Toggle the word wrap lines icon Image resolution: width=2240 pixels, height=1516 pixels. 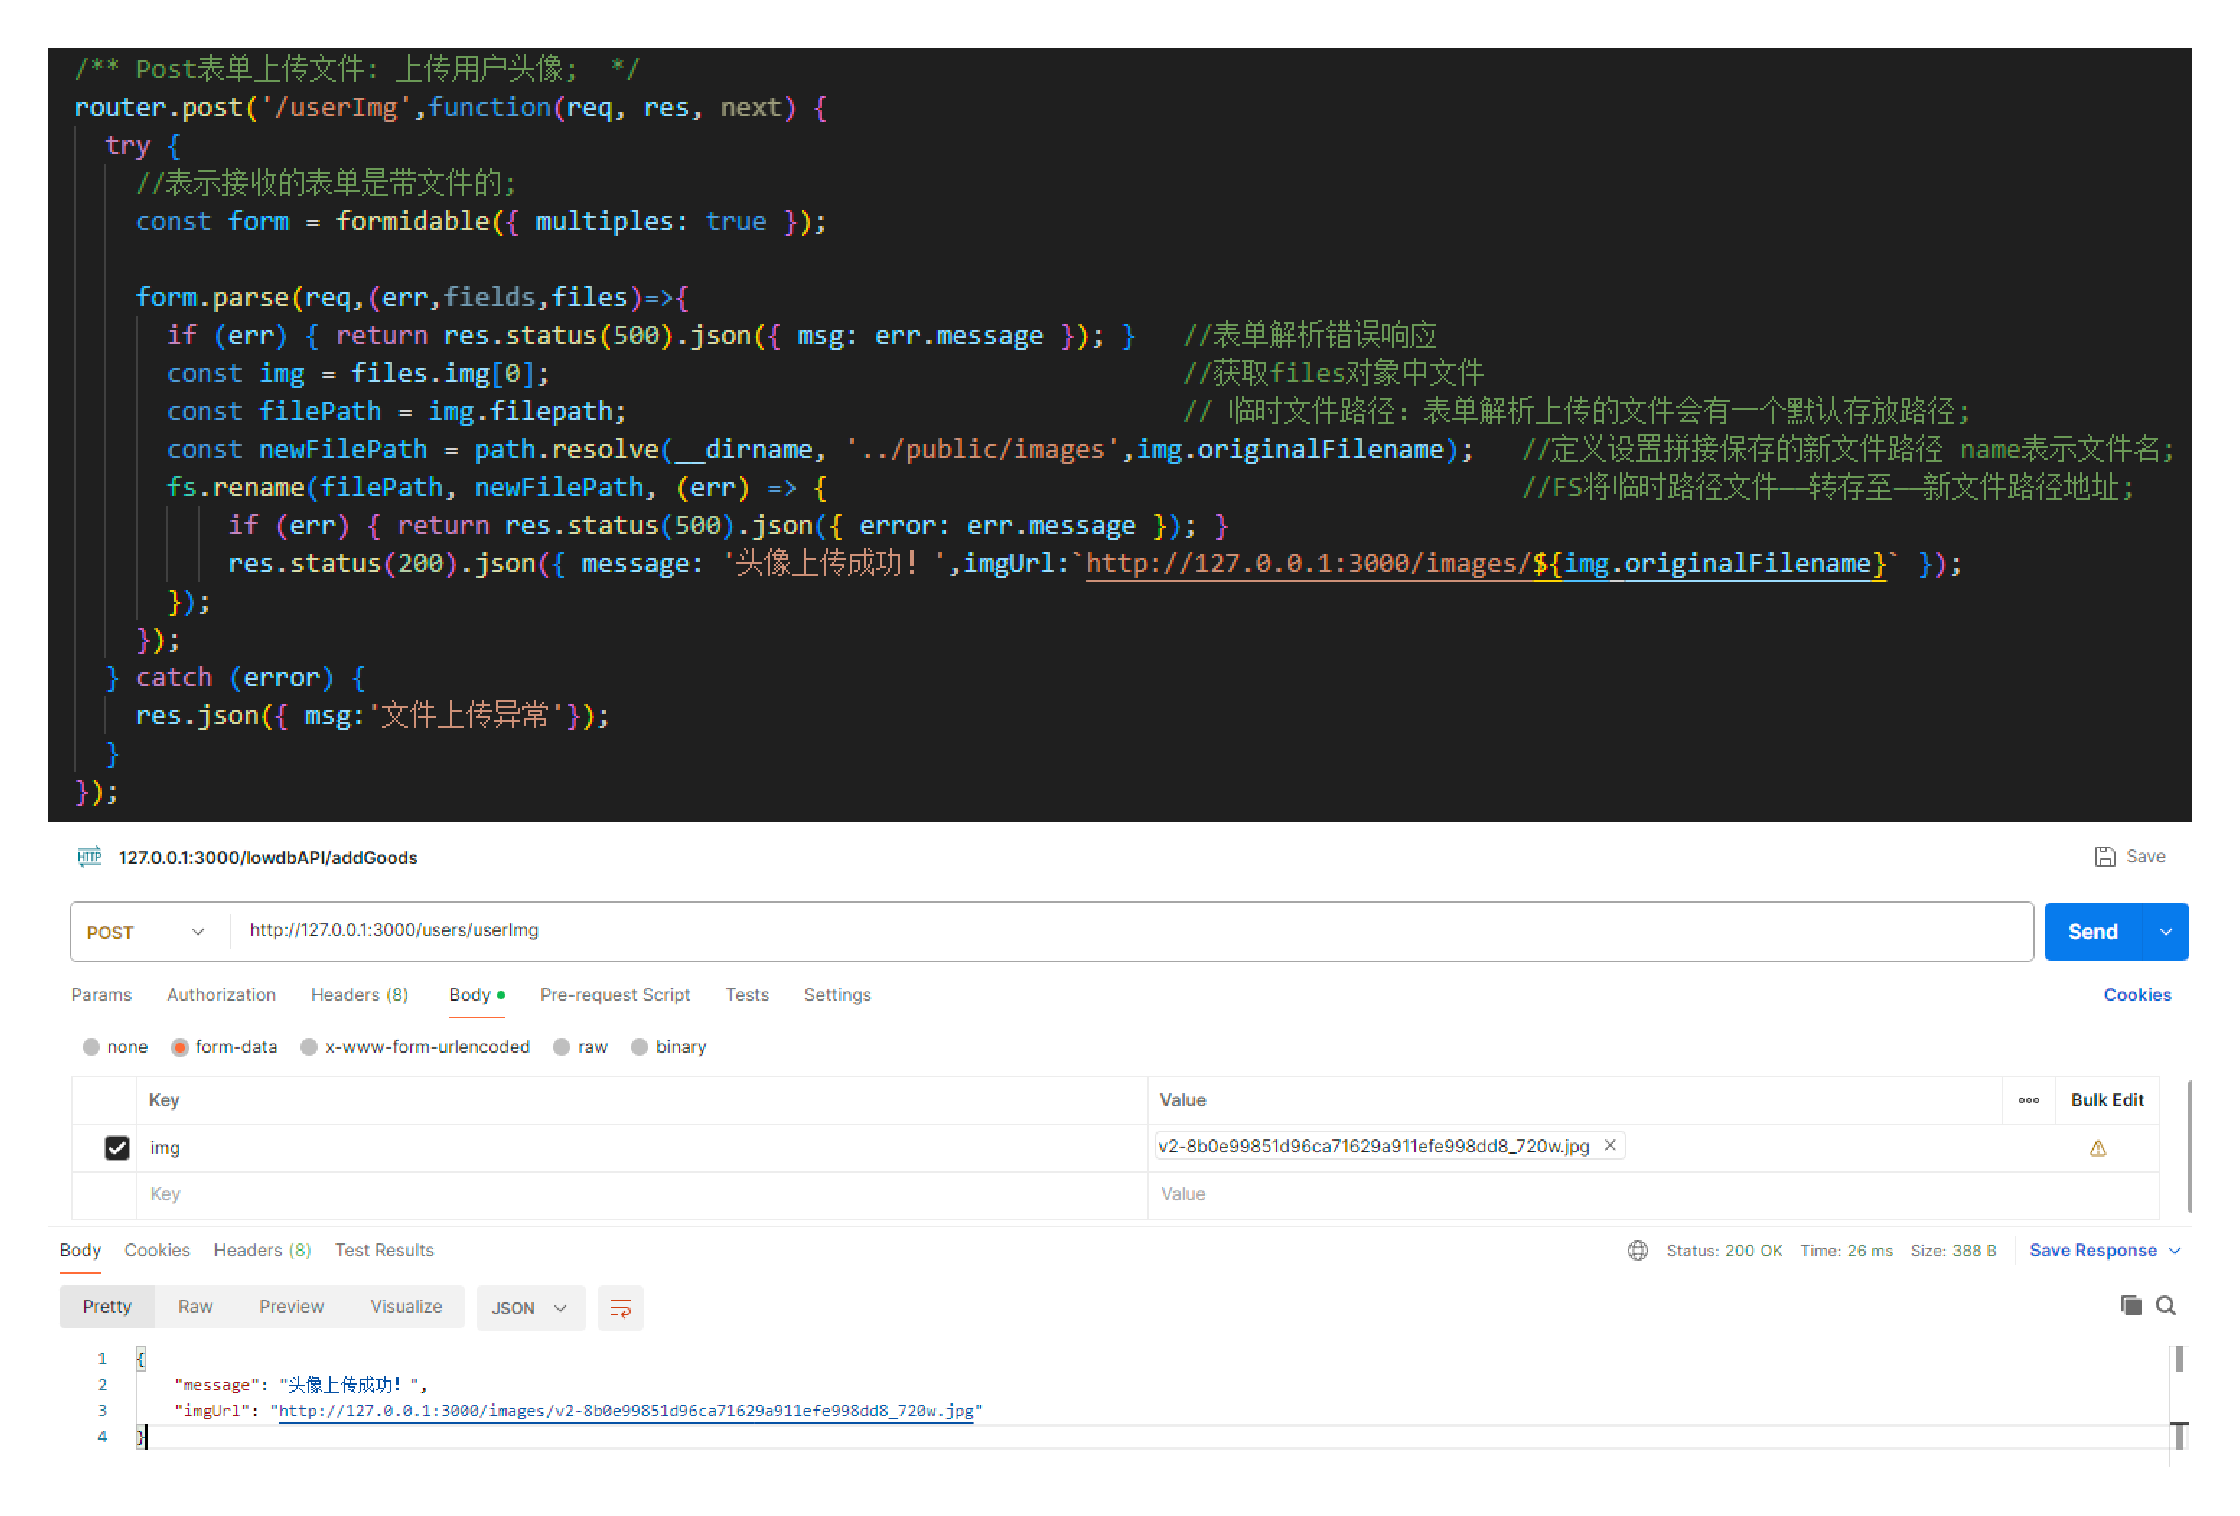[620, 1308]
